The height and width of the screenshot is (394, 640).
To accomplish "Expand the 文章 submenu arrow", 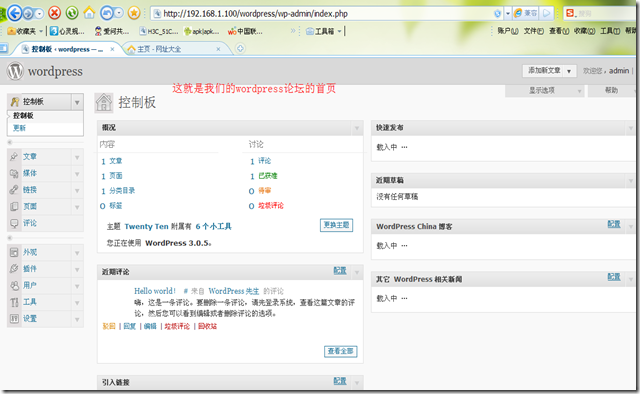I will [x=77, y=157].
